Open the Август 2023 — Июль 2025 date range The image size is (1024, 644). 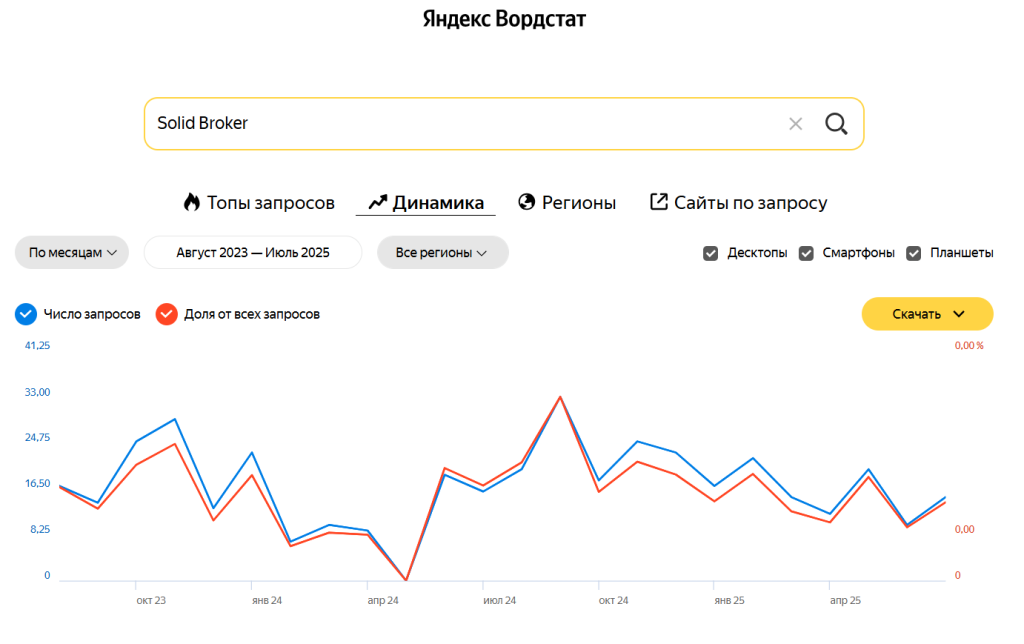coord(253,253)
